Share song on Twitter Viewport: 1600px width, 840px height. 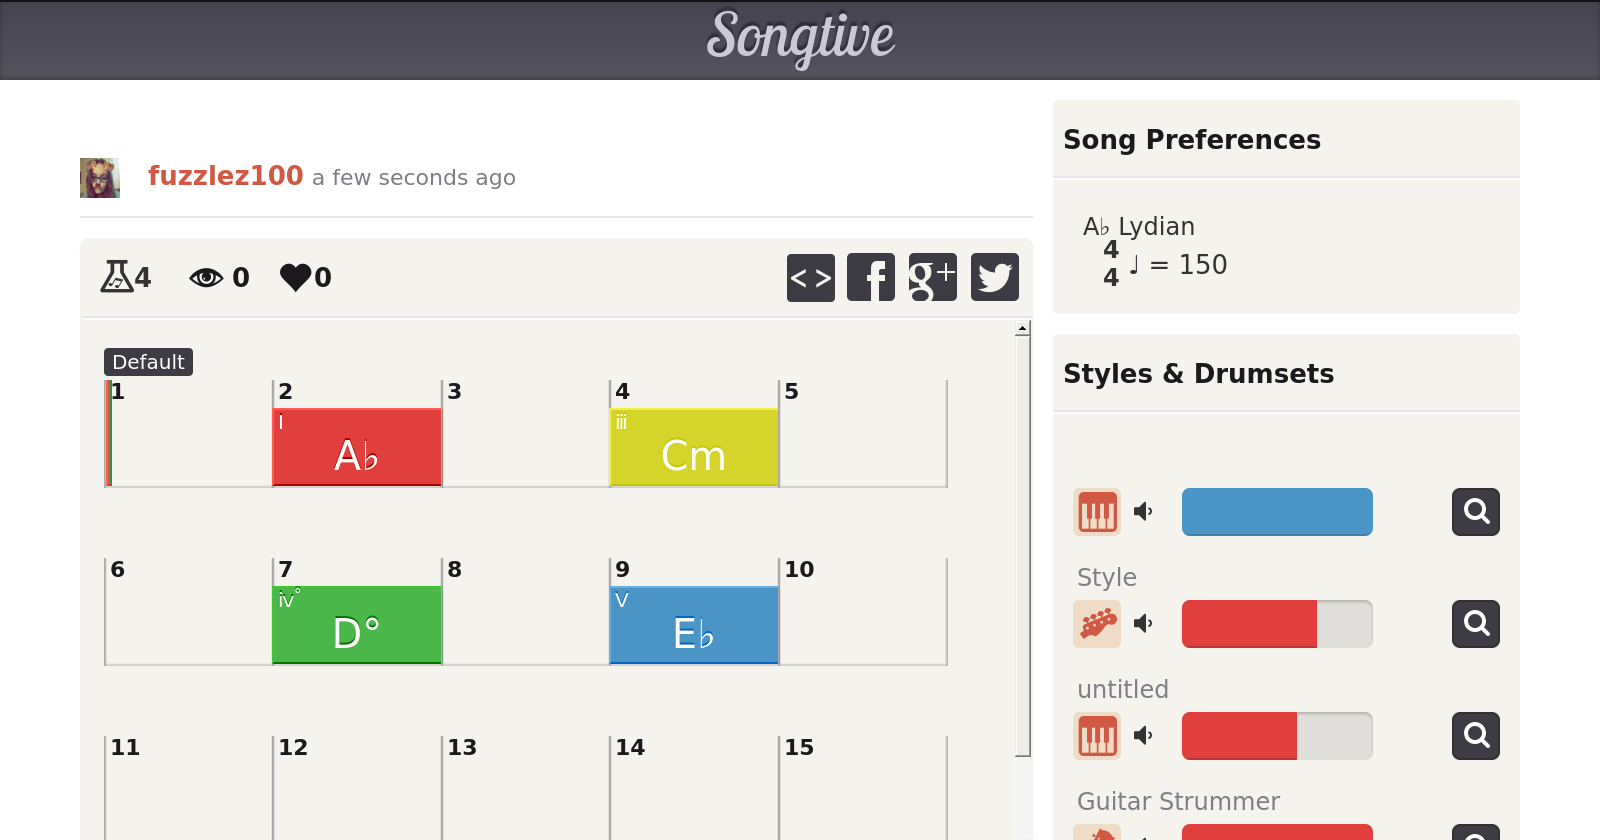[994, 277]
